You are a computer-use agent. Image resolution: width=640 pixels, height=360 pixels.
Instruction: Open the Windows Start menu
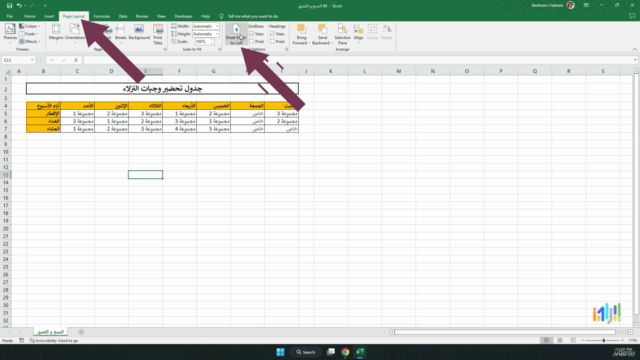280,352
